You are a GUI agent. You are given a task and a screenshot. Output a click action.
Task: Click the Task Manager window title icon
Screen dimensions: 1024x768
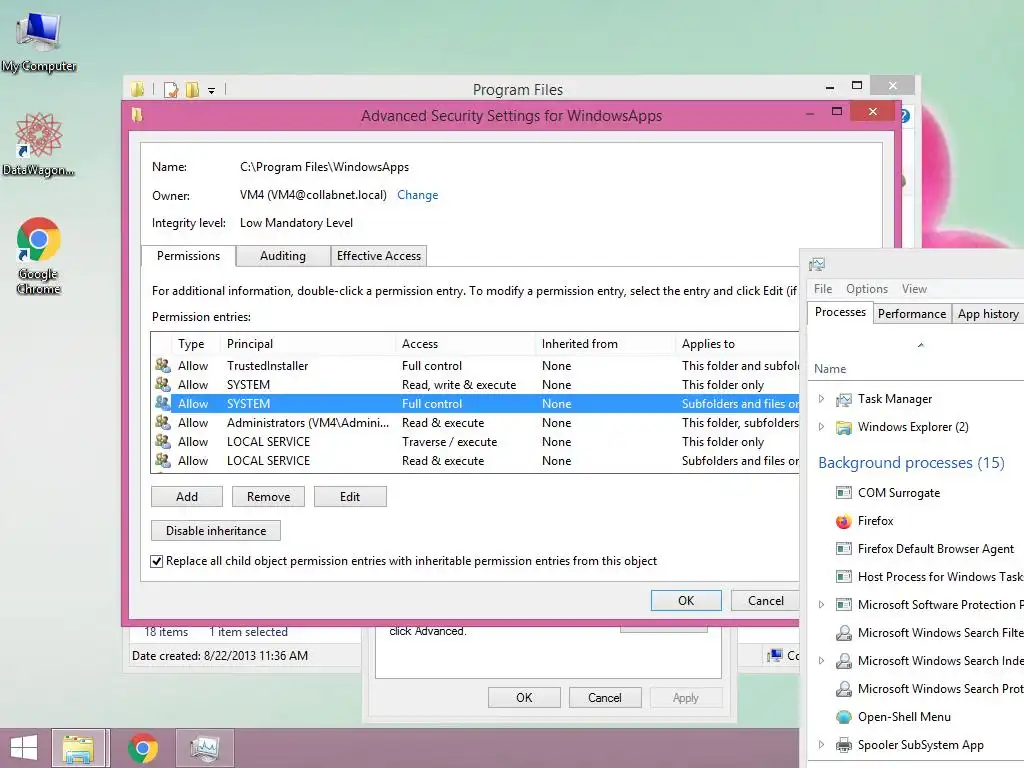(817, 264)
